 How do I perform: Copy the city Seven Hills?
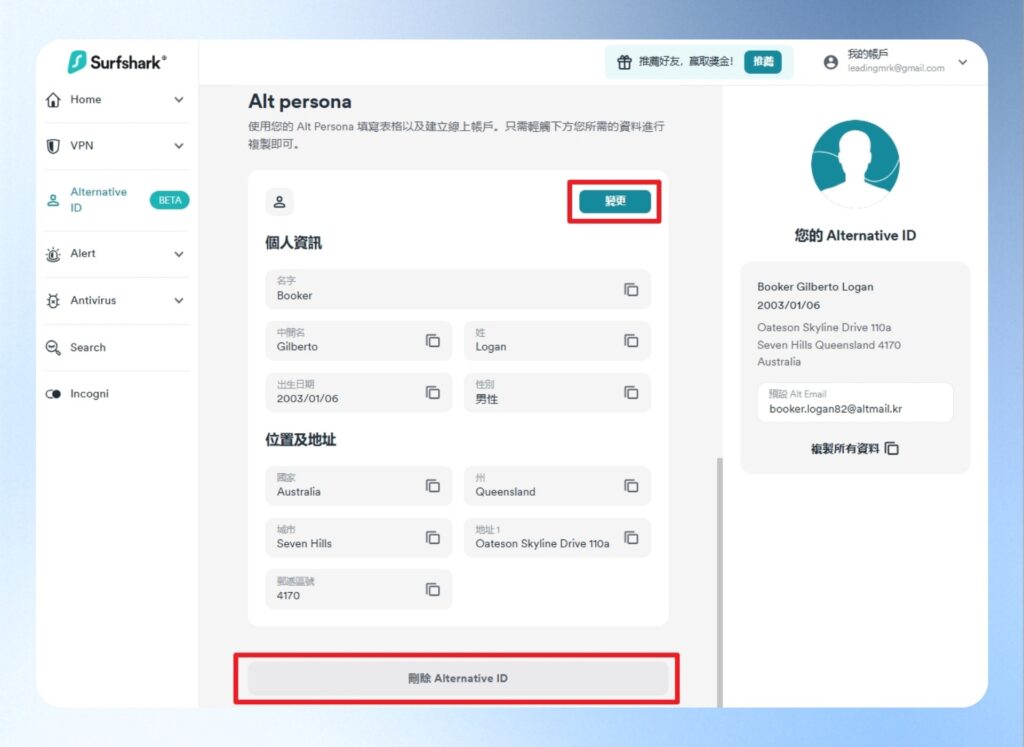[x=432, y=537]
